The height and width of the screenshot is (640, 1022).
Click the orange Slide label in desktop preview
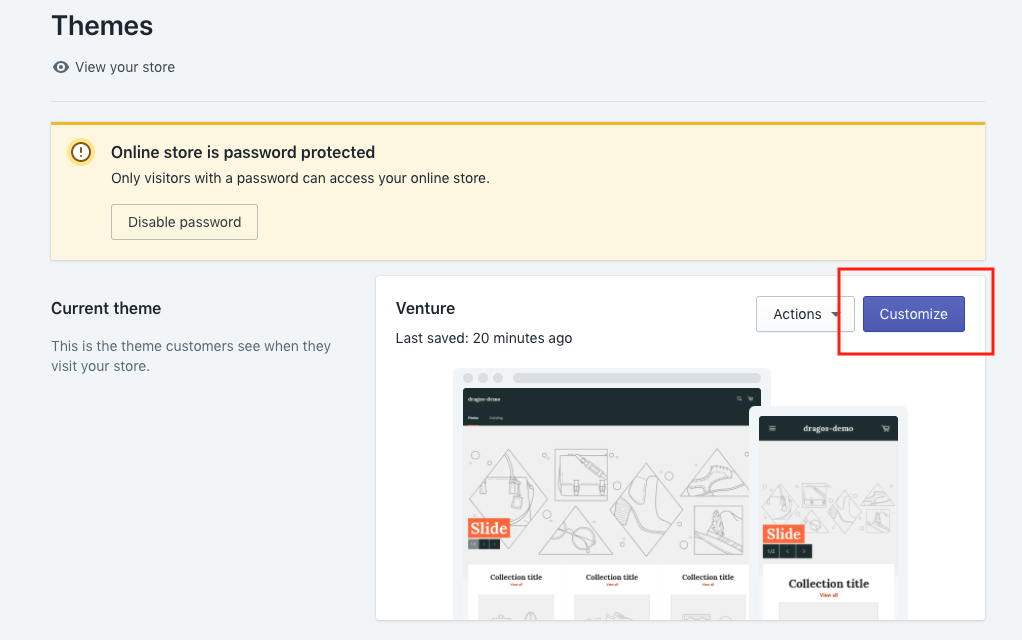point(489,528)
